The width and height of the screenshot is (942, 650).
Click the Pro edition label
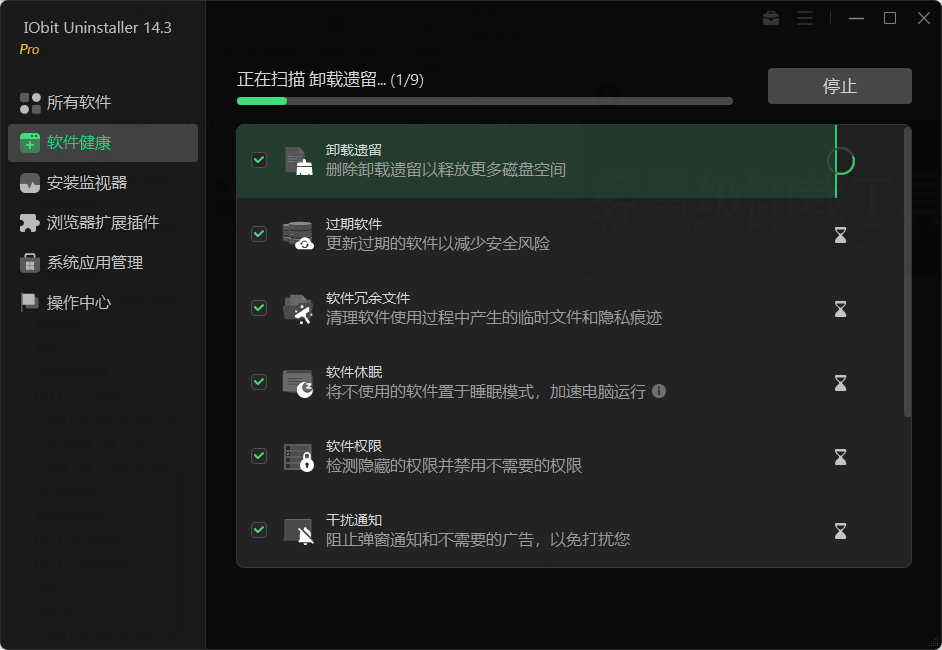[x=29, y=49]
